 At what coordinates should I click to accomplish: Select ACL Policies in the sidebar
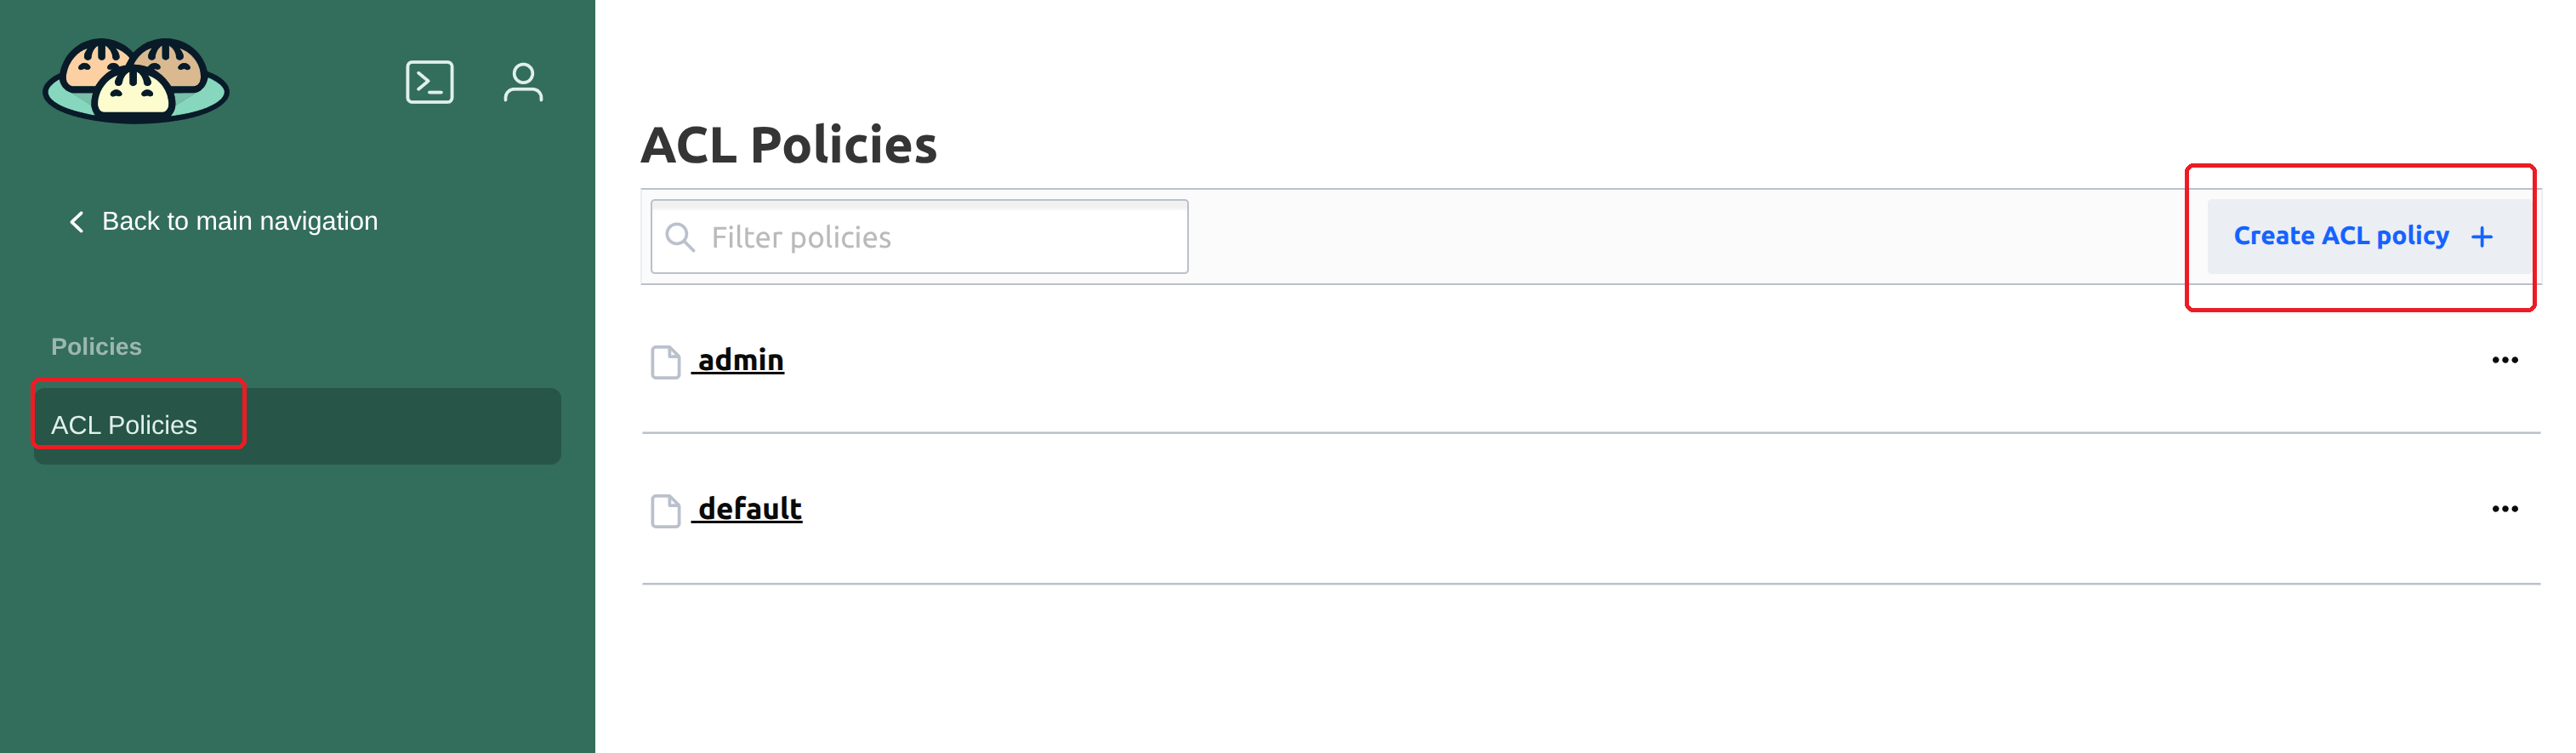[124, 425]
